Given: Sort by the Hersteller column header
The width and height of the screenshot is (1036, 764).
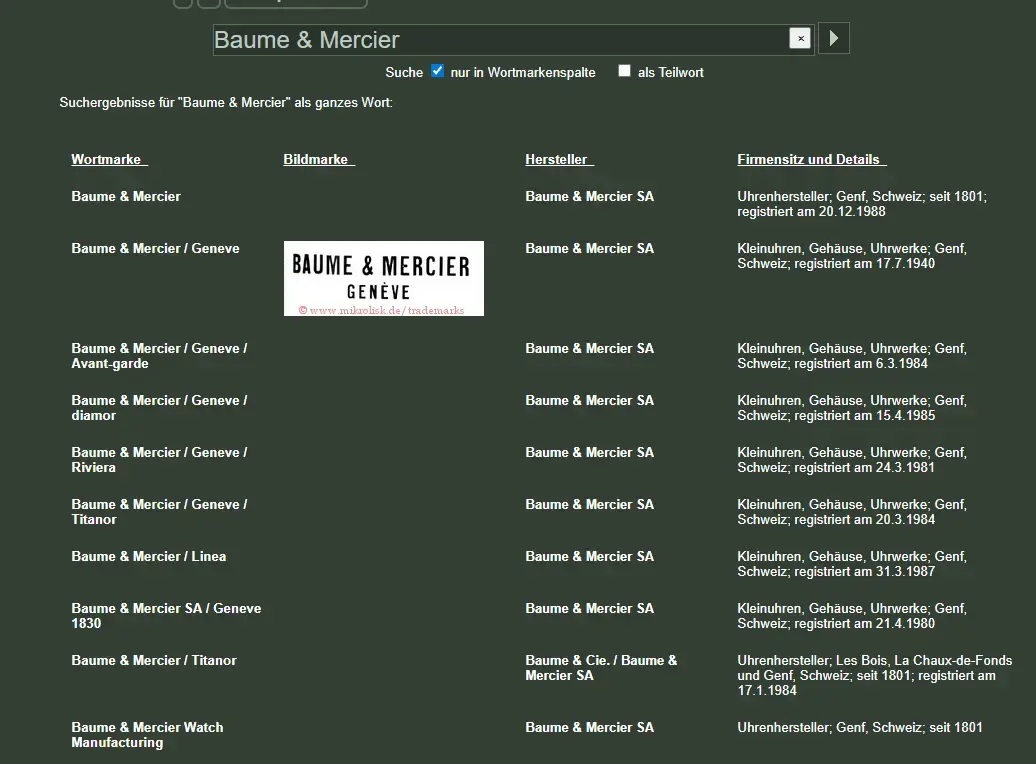Looking at the screenshot, I should (559, 160).
